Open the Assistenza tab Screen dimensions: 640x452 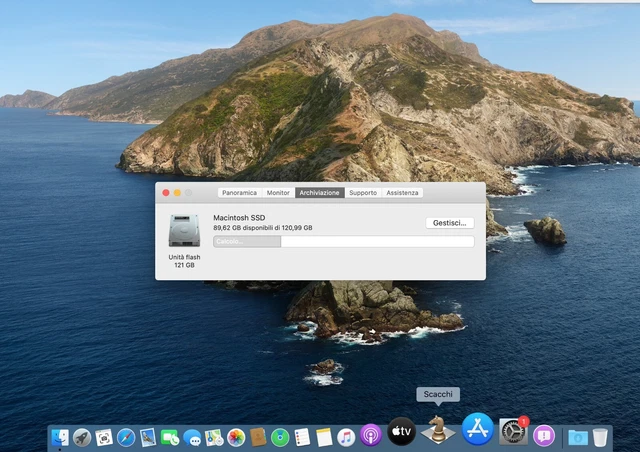click(402, 193)
